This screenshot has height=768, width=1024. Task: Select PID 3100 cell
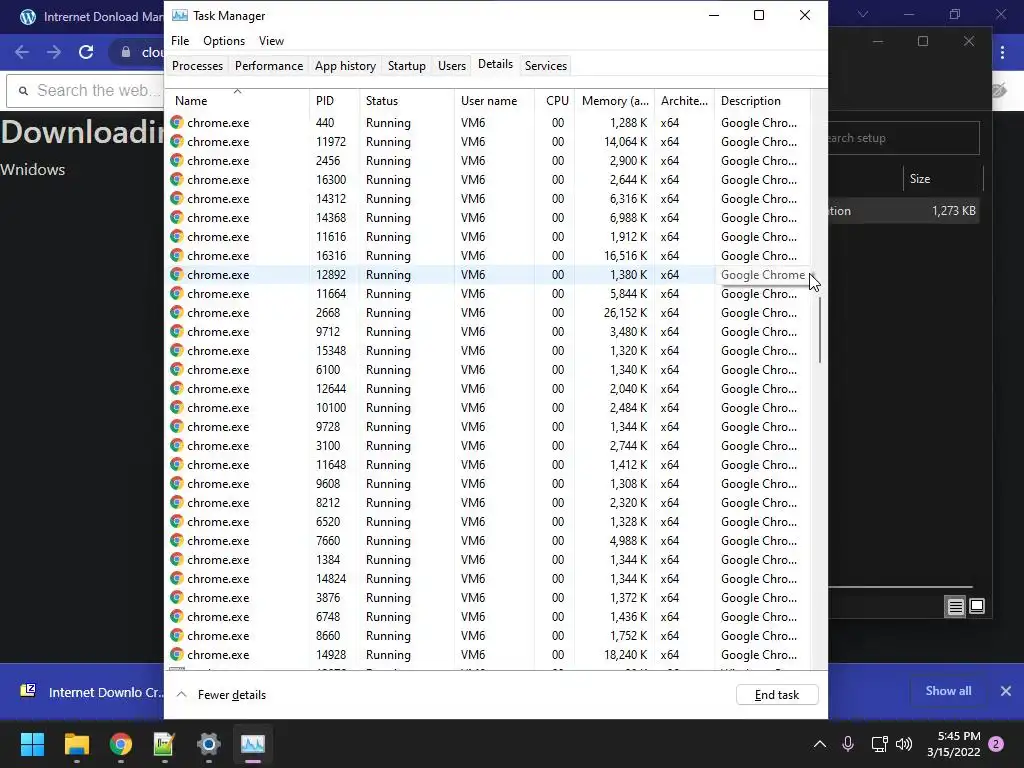(328, 446)
